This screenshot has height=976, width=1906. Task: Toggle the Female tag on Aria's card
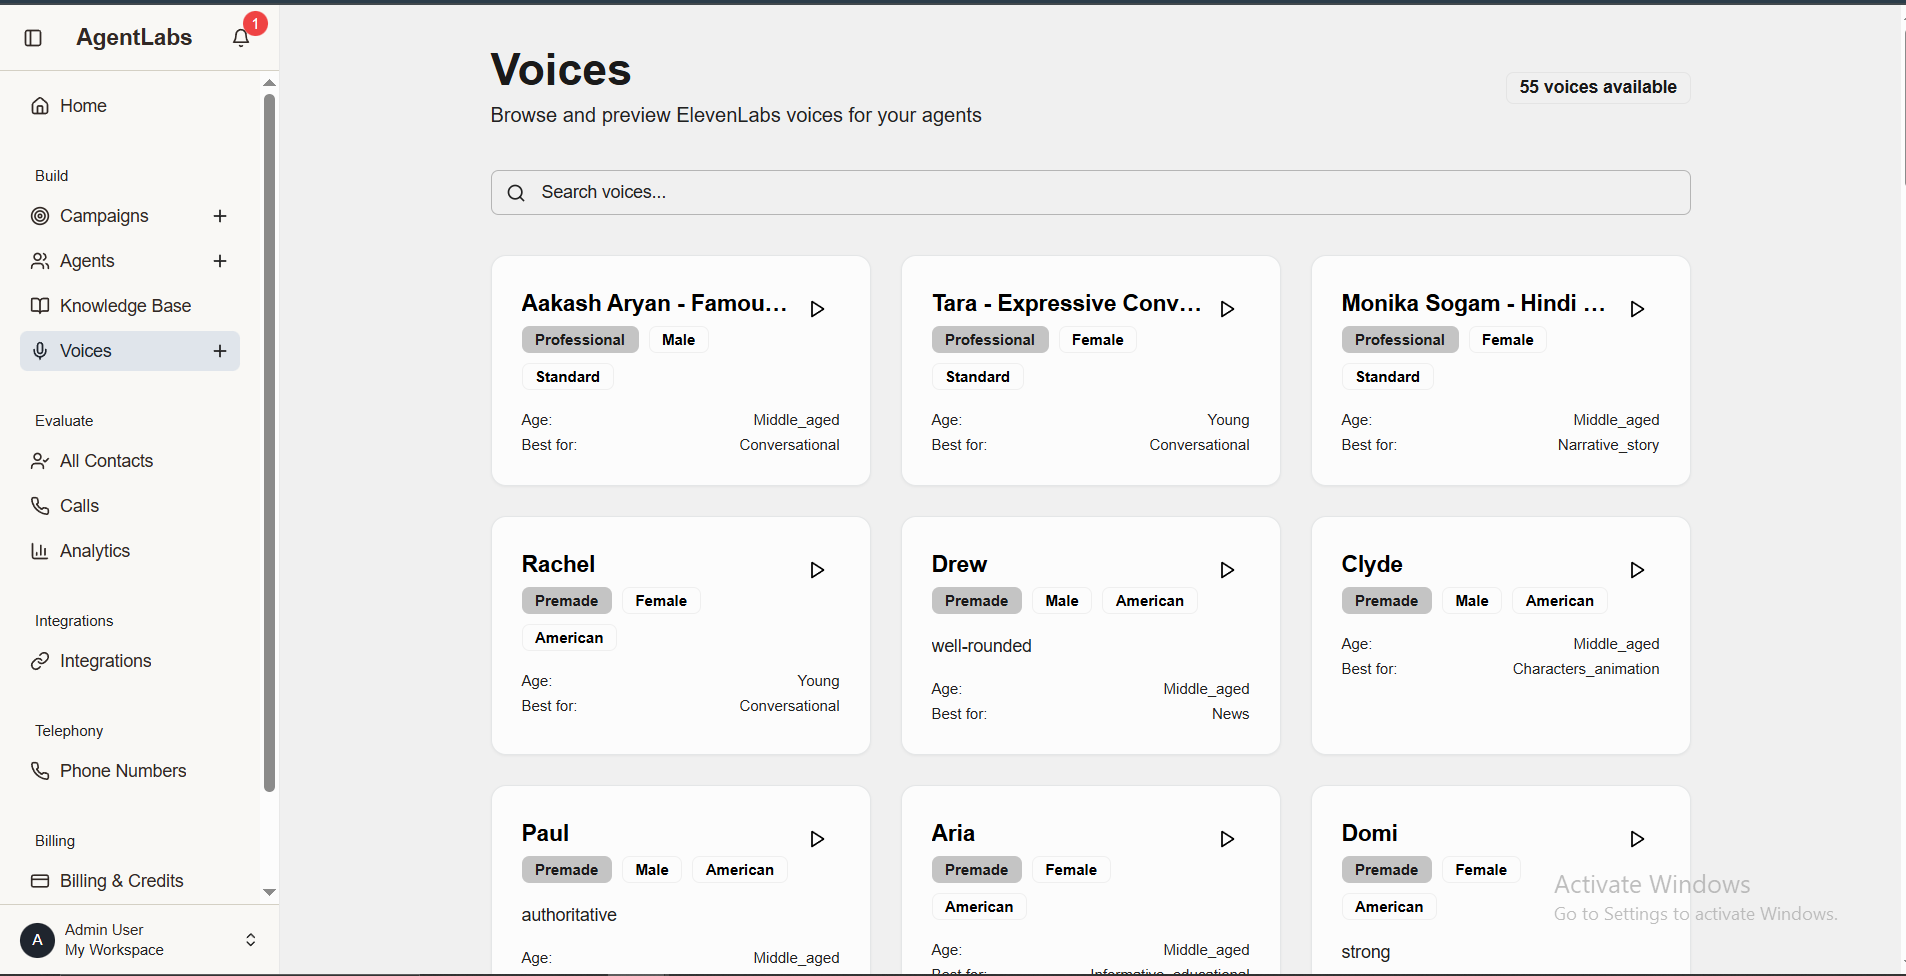(x=1070, y=869)
